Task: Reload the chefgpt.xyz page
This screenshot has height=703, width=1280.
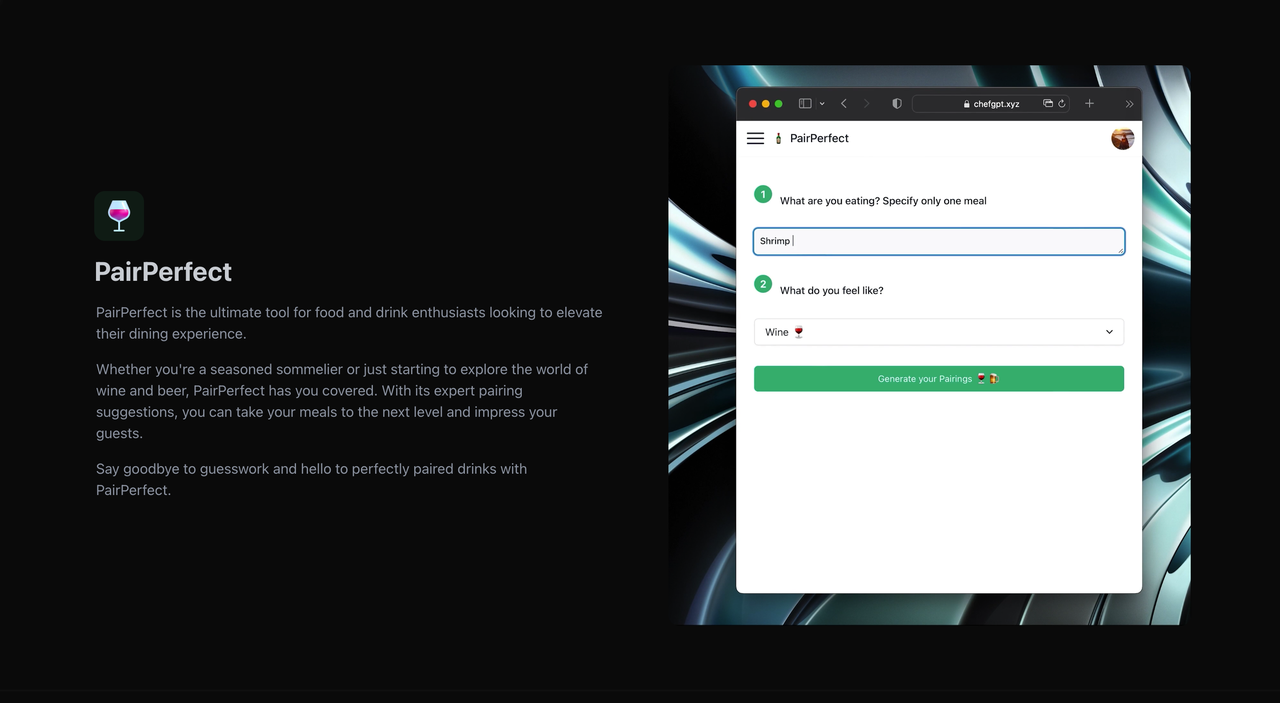Action: [1062, 103]
